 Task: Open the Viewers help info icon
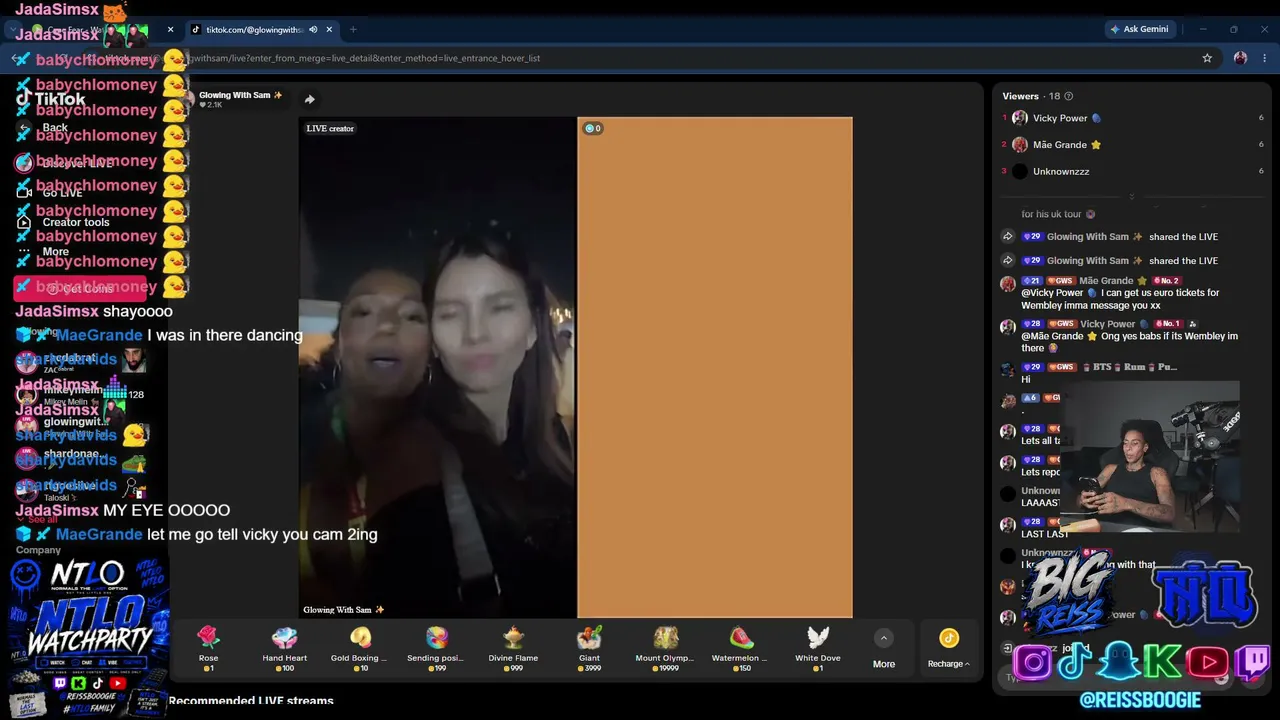[1069, 96]
